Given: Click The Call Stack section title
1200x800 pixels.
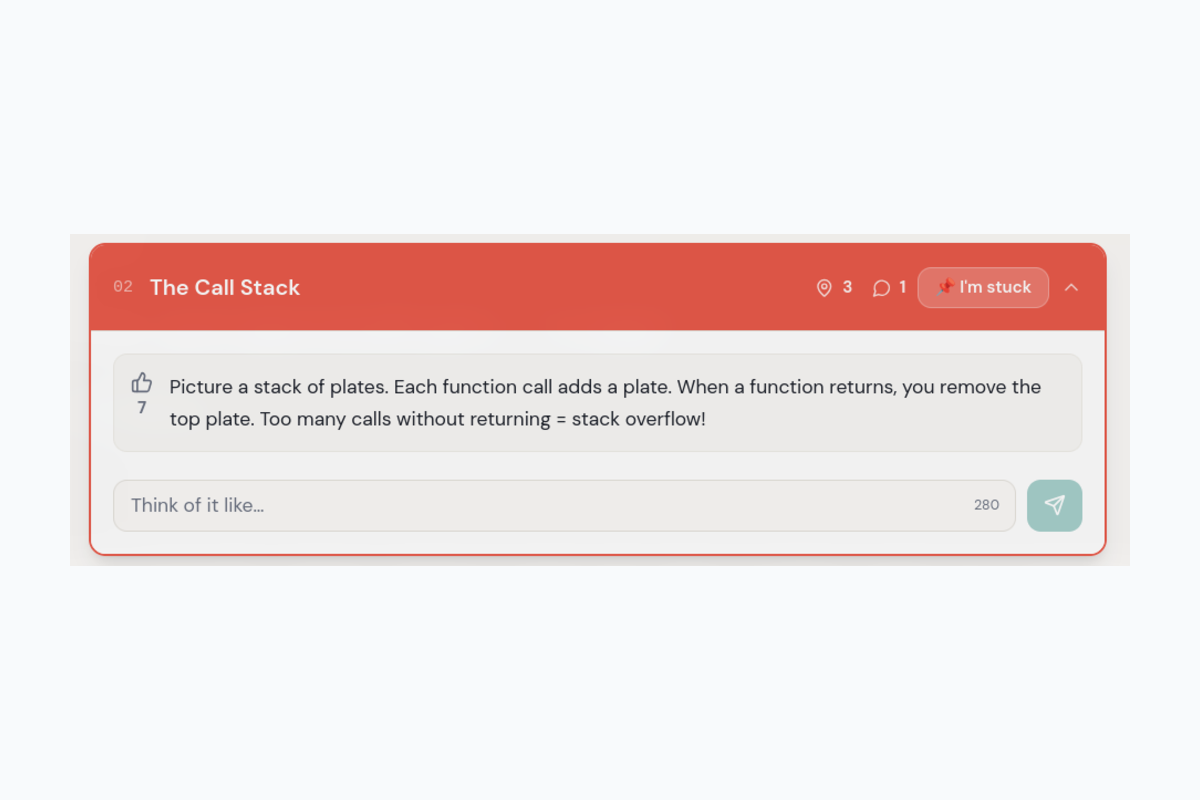Looking at the screenshot, I should (225, 288).
